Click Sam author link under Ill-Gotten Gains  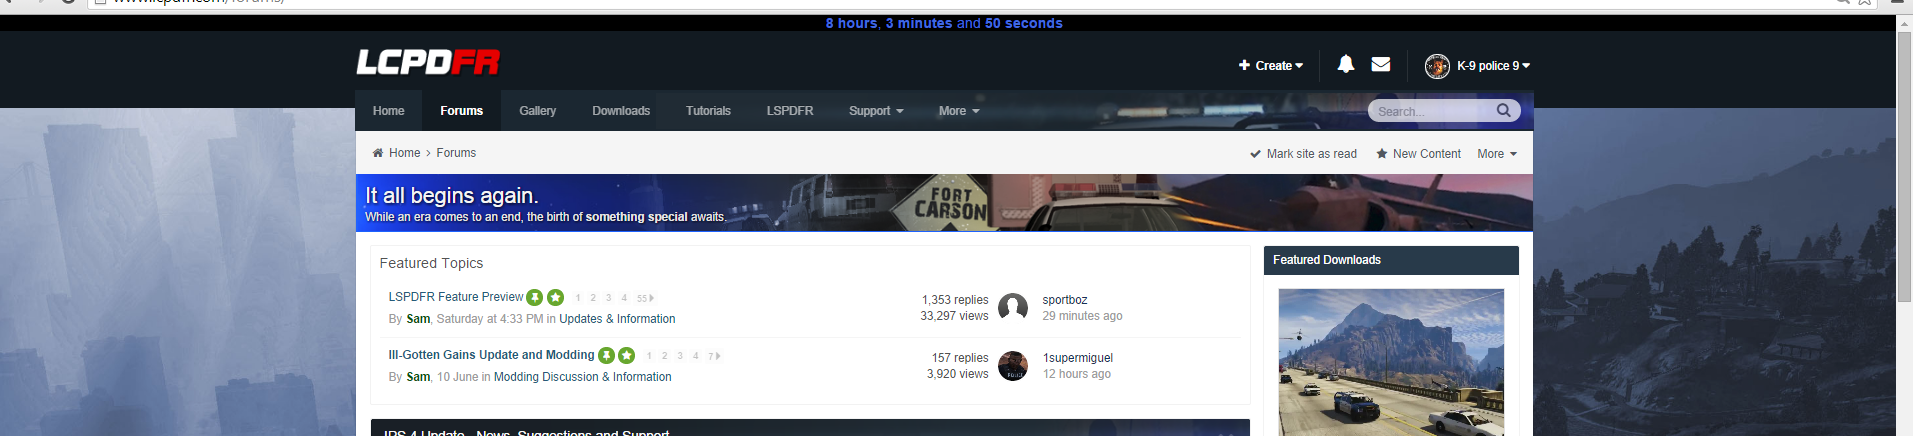[x=418, y=377]
